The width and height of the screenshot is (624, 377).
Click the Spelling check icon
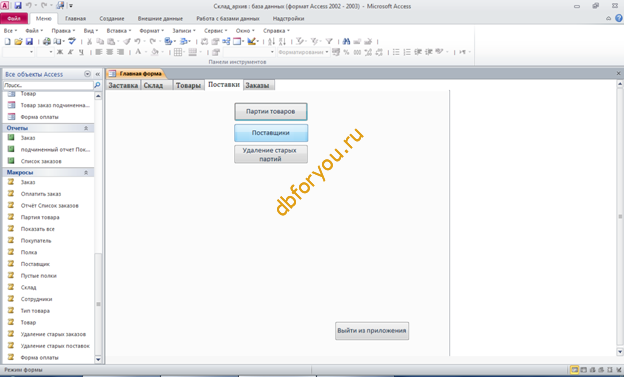click(72, 41)
